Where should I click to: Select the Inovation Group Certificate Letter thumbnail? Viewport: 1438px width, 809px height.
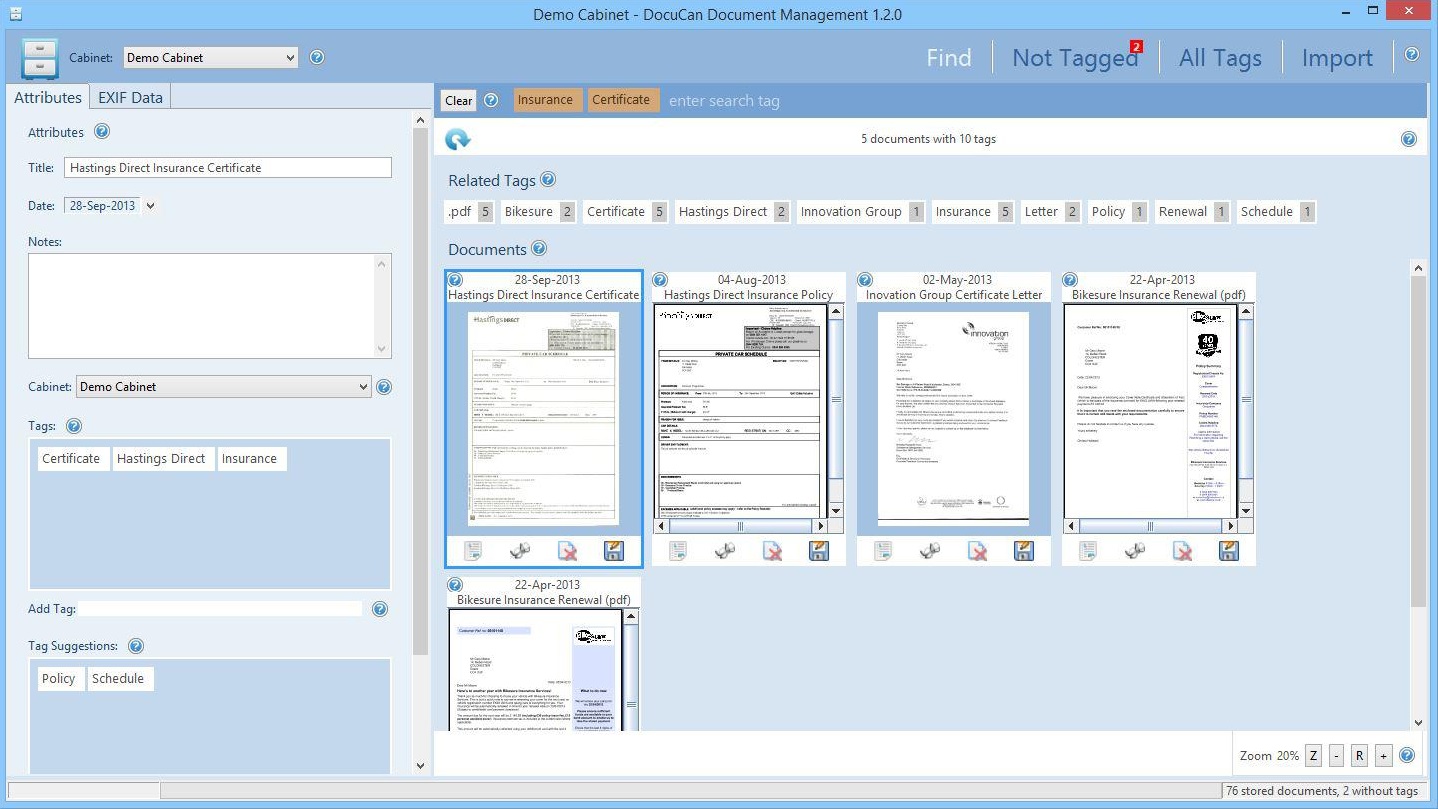pyautogui.click(x=954, y=417)
